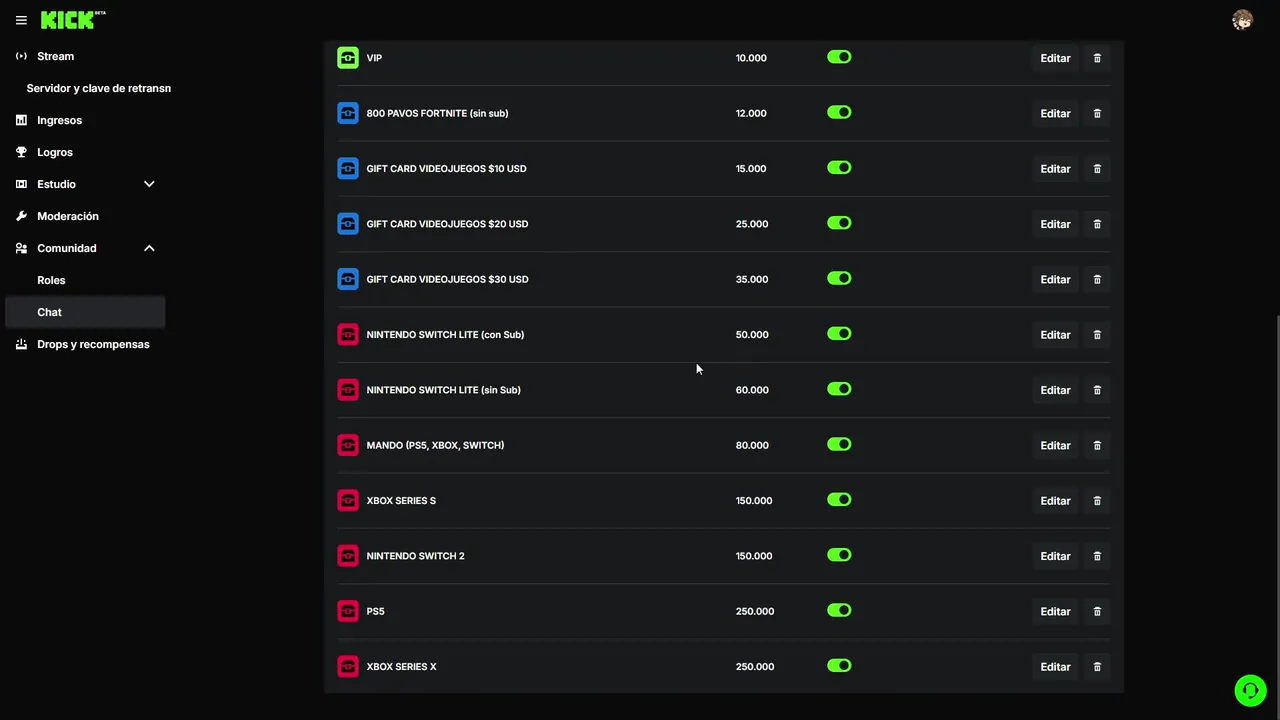Click the green reward icon beside VIP
Screen dimensions: 1280x720
pos(348,58)
